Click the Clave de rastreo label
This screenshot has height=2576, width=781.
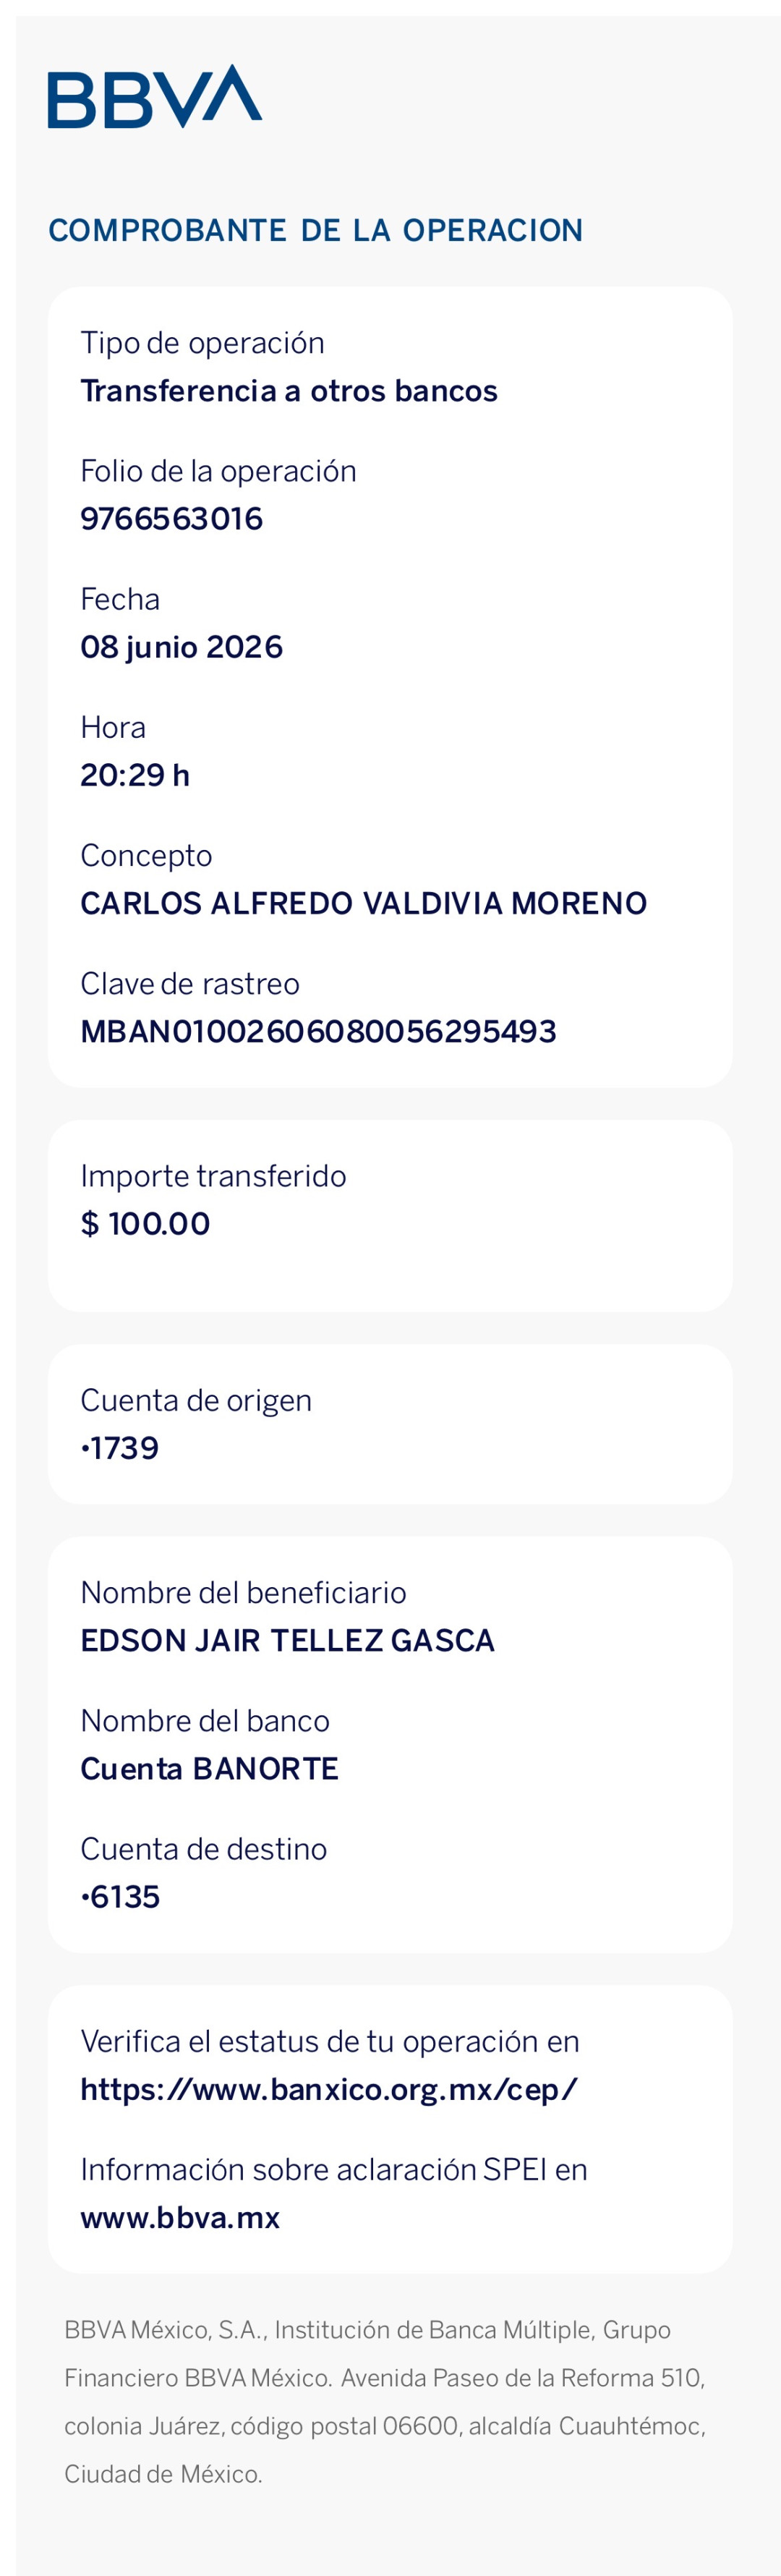(190, 983)
